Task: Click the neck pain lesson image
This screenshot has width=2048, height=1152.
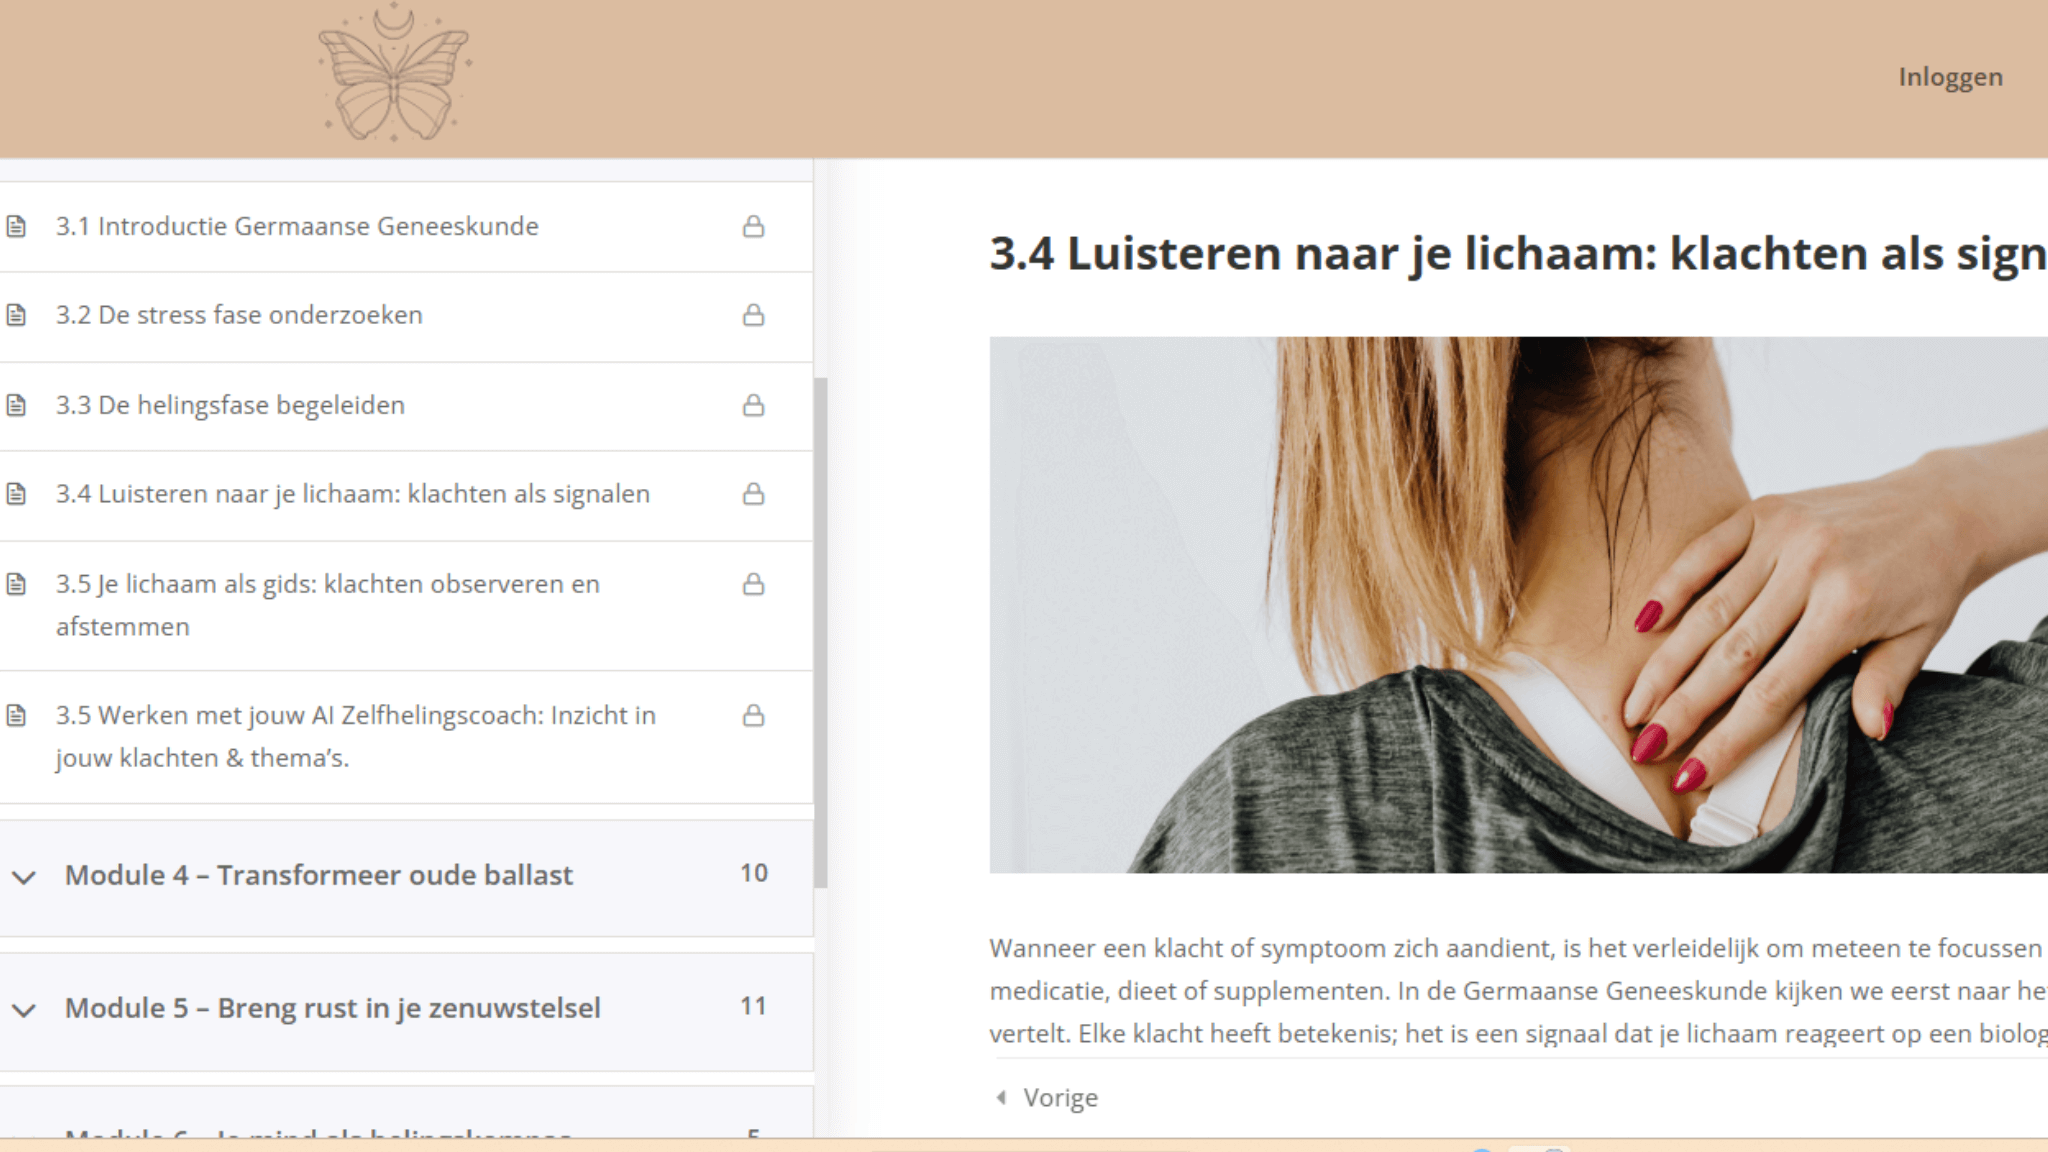Action: (1518, 604)
